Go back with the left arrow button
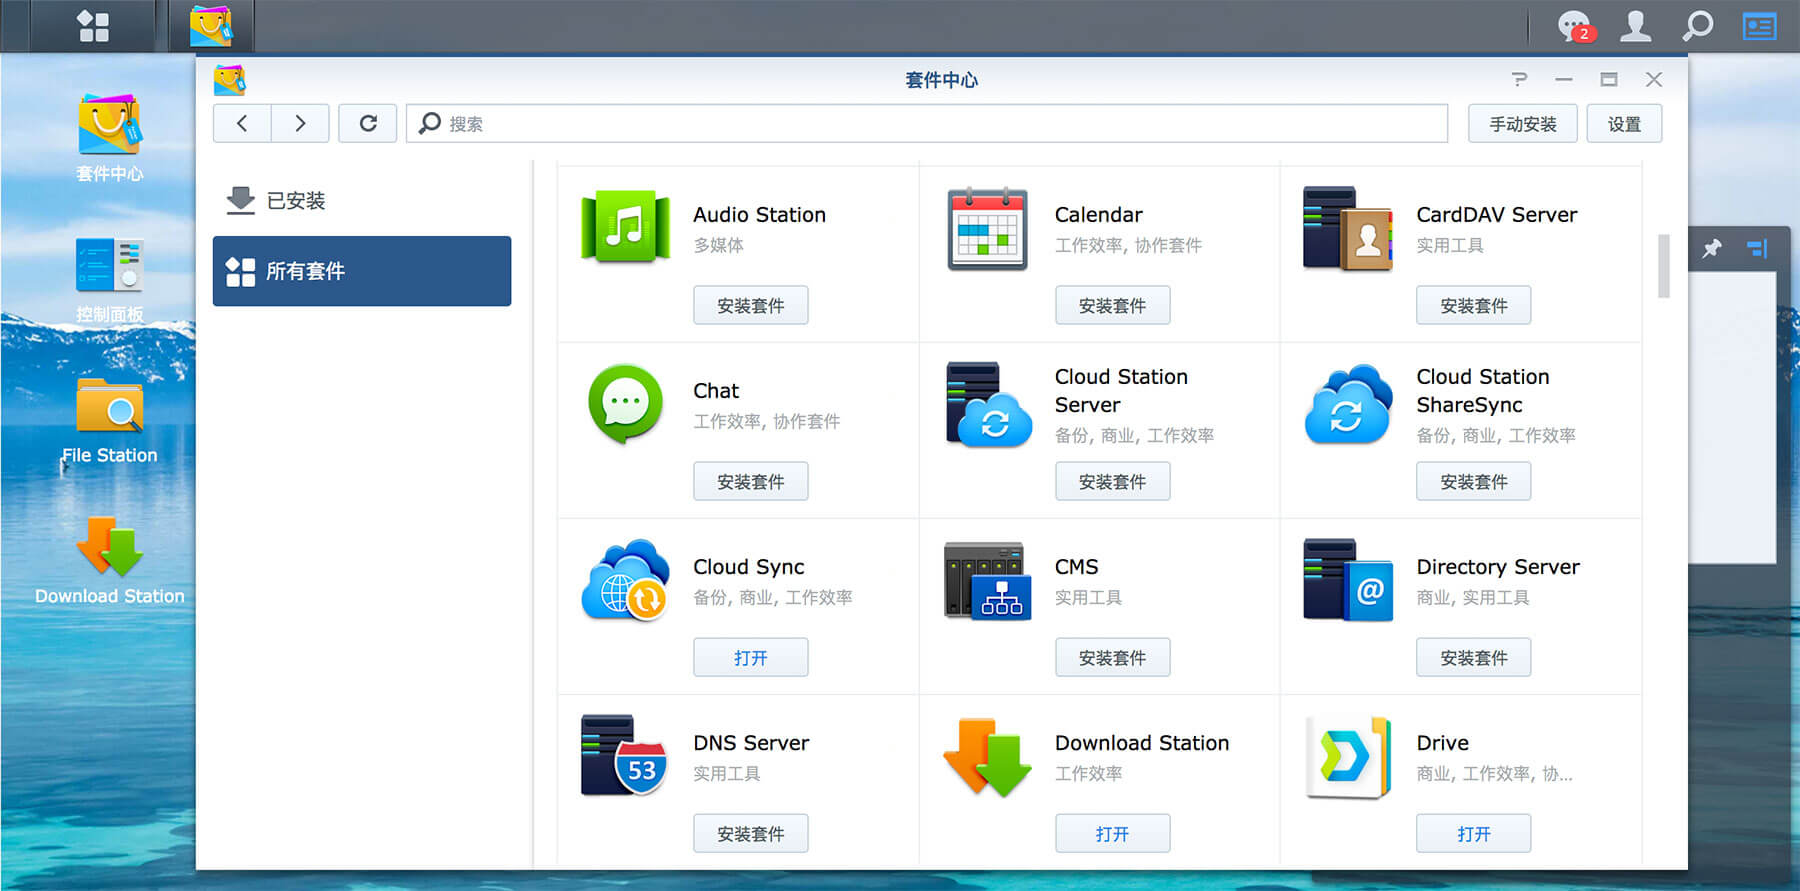The height and width of the screenshot is (891, 1800). coord(242,123)
